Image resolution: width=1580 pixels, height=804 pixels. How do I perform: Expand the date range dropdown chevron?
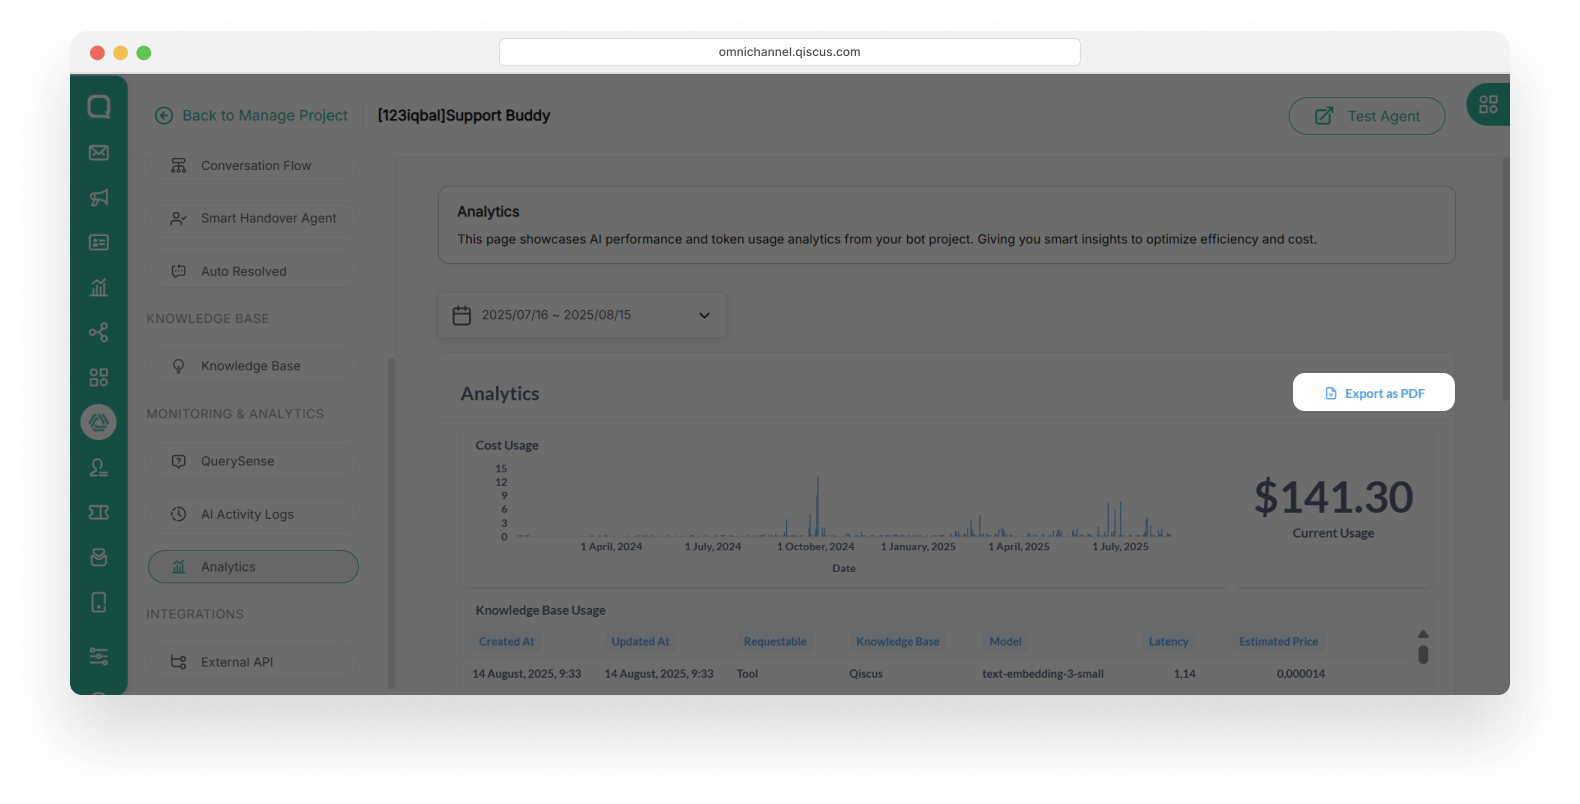point(704,315)
